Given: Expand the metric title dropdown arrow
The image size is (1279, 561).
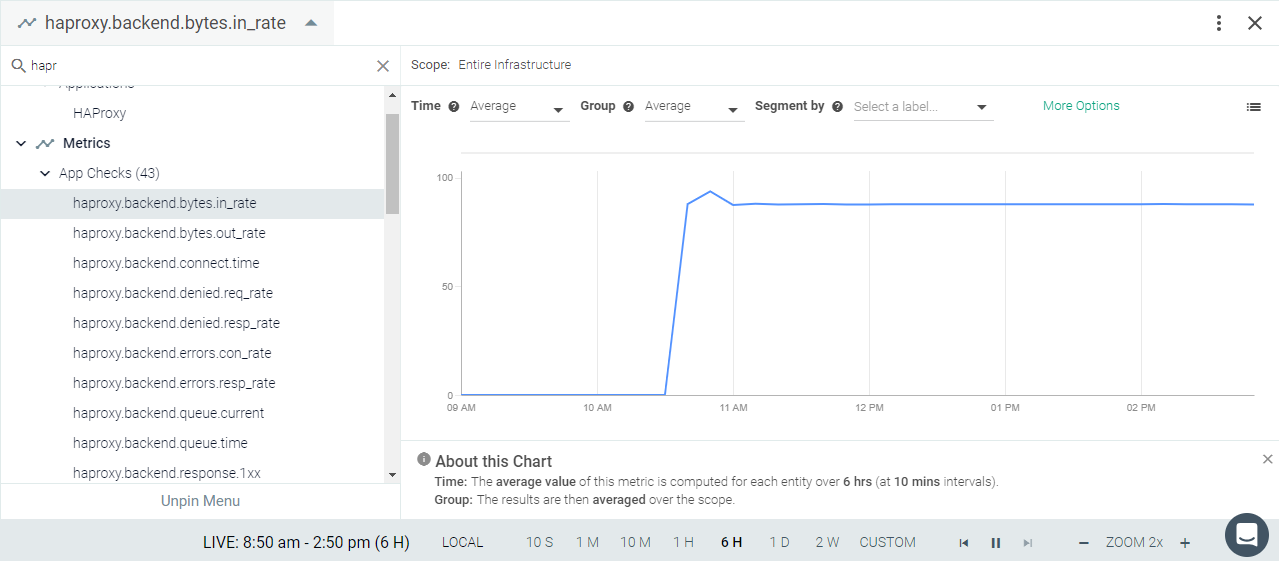Looking at the screenshot, I should click(x=311, y=23).
